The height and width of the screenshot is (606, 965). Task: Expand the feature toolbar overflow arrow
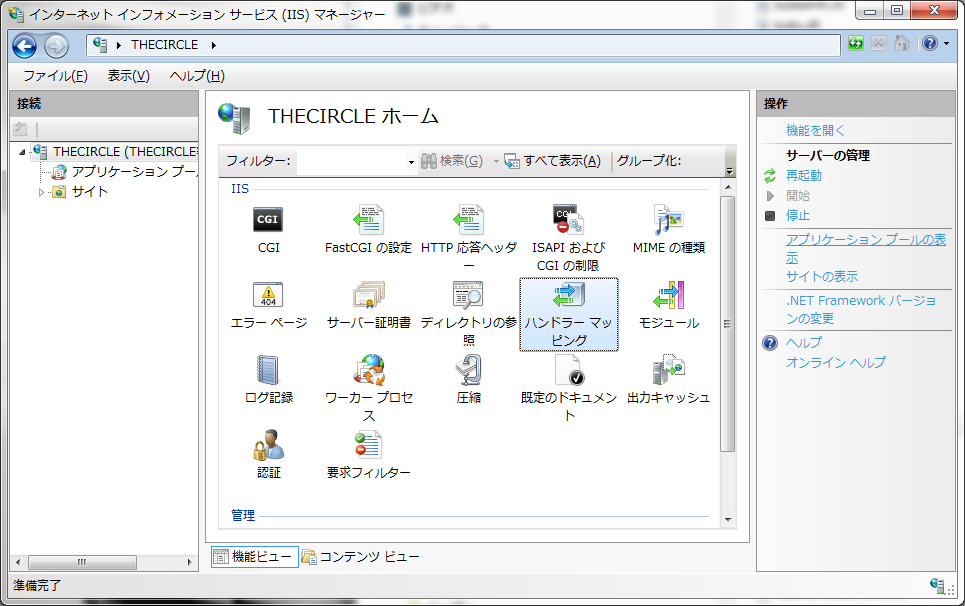[729, 172]
